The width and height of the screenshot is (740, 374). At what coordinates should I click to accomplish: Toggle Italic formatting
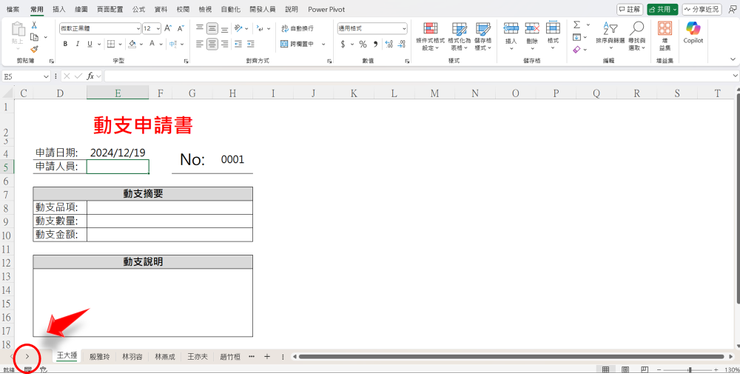tap(77, 44)
